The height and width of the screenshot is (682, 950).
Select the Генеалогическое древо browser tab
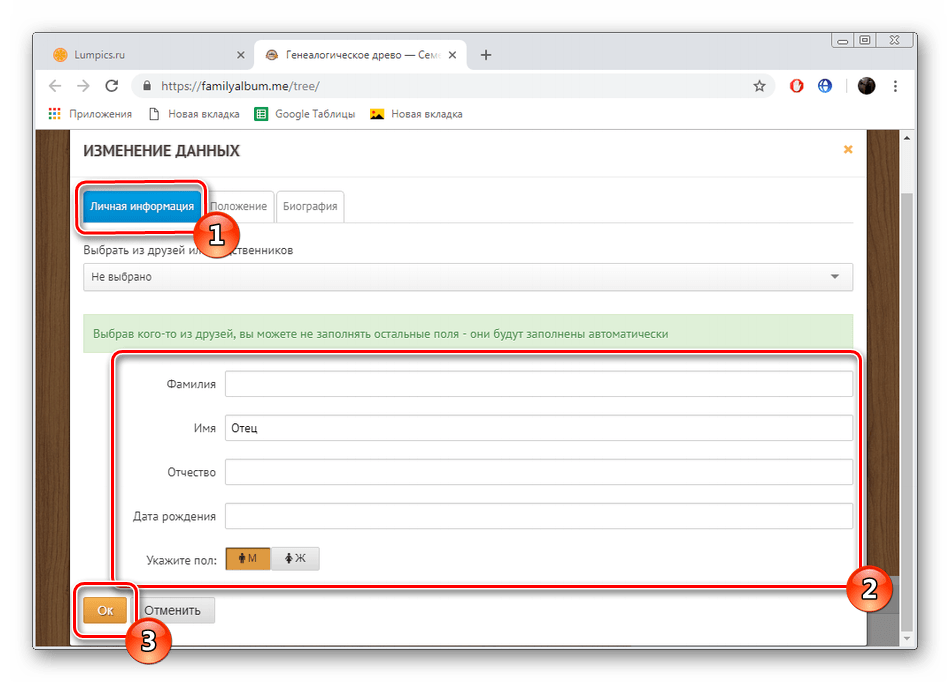(x=360, y=55)
